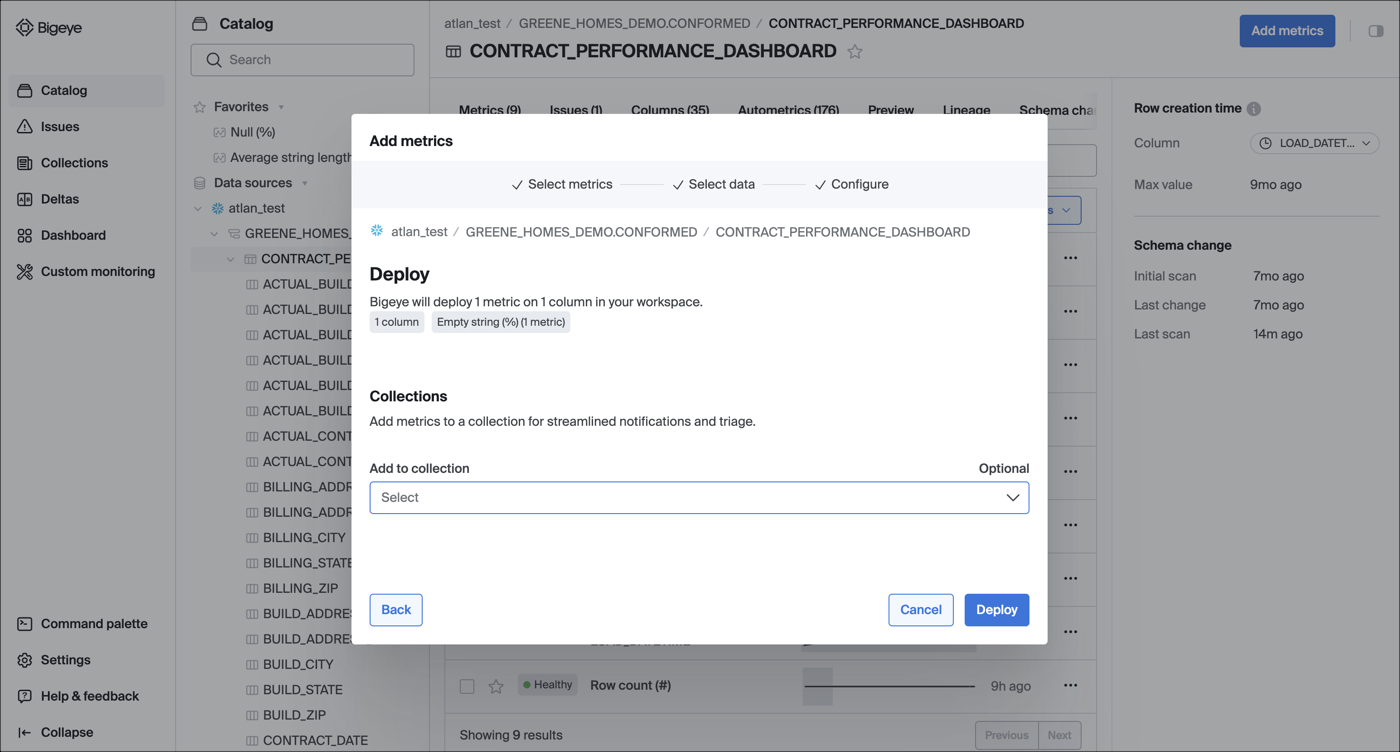
Task: Switch to the Metrics (9) tab
Action: point(489,110)
